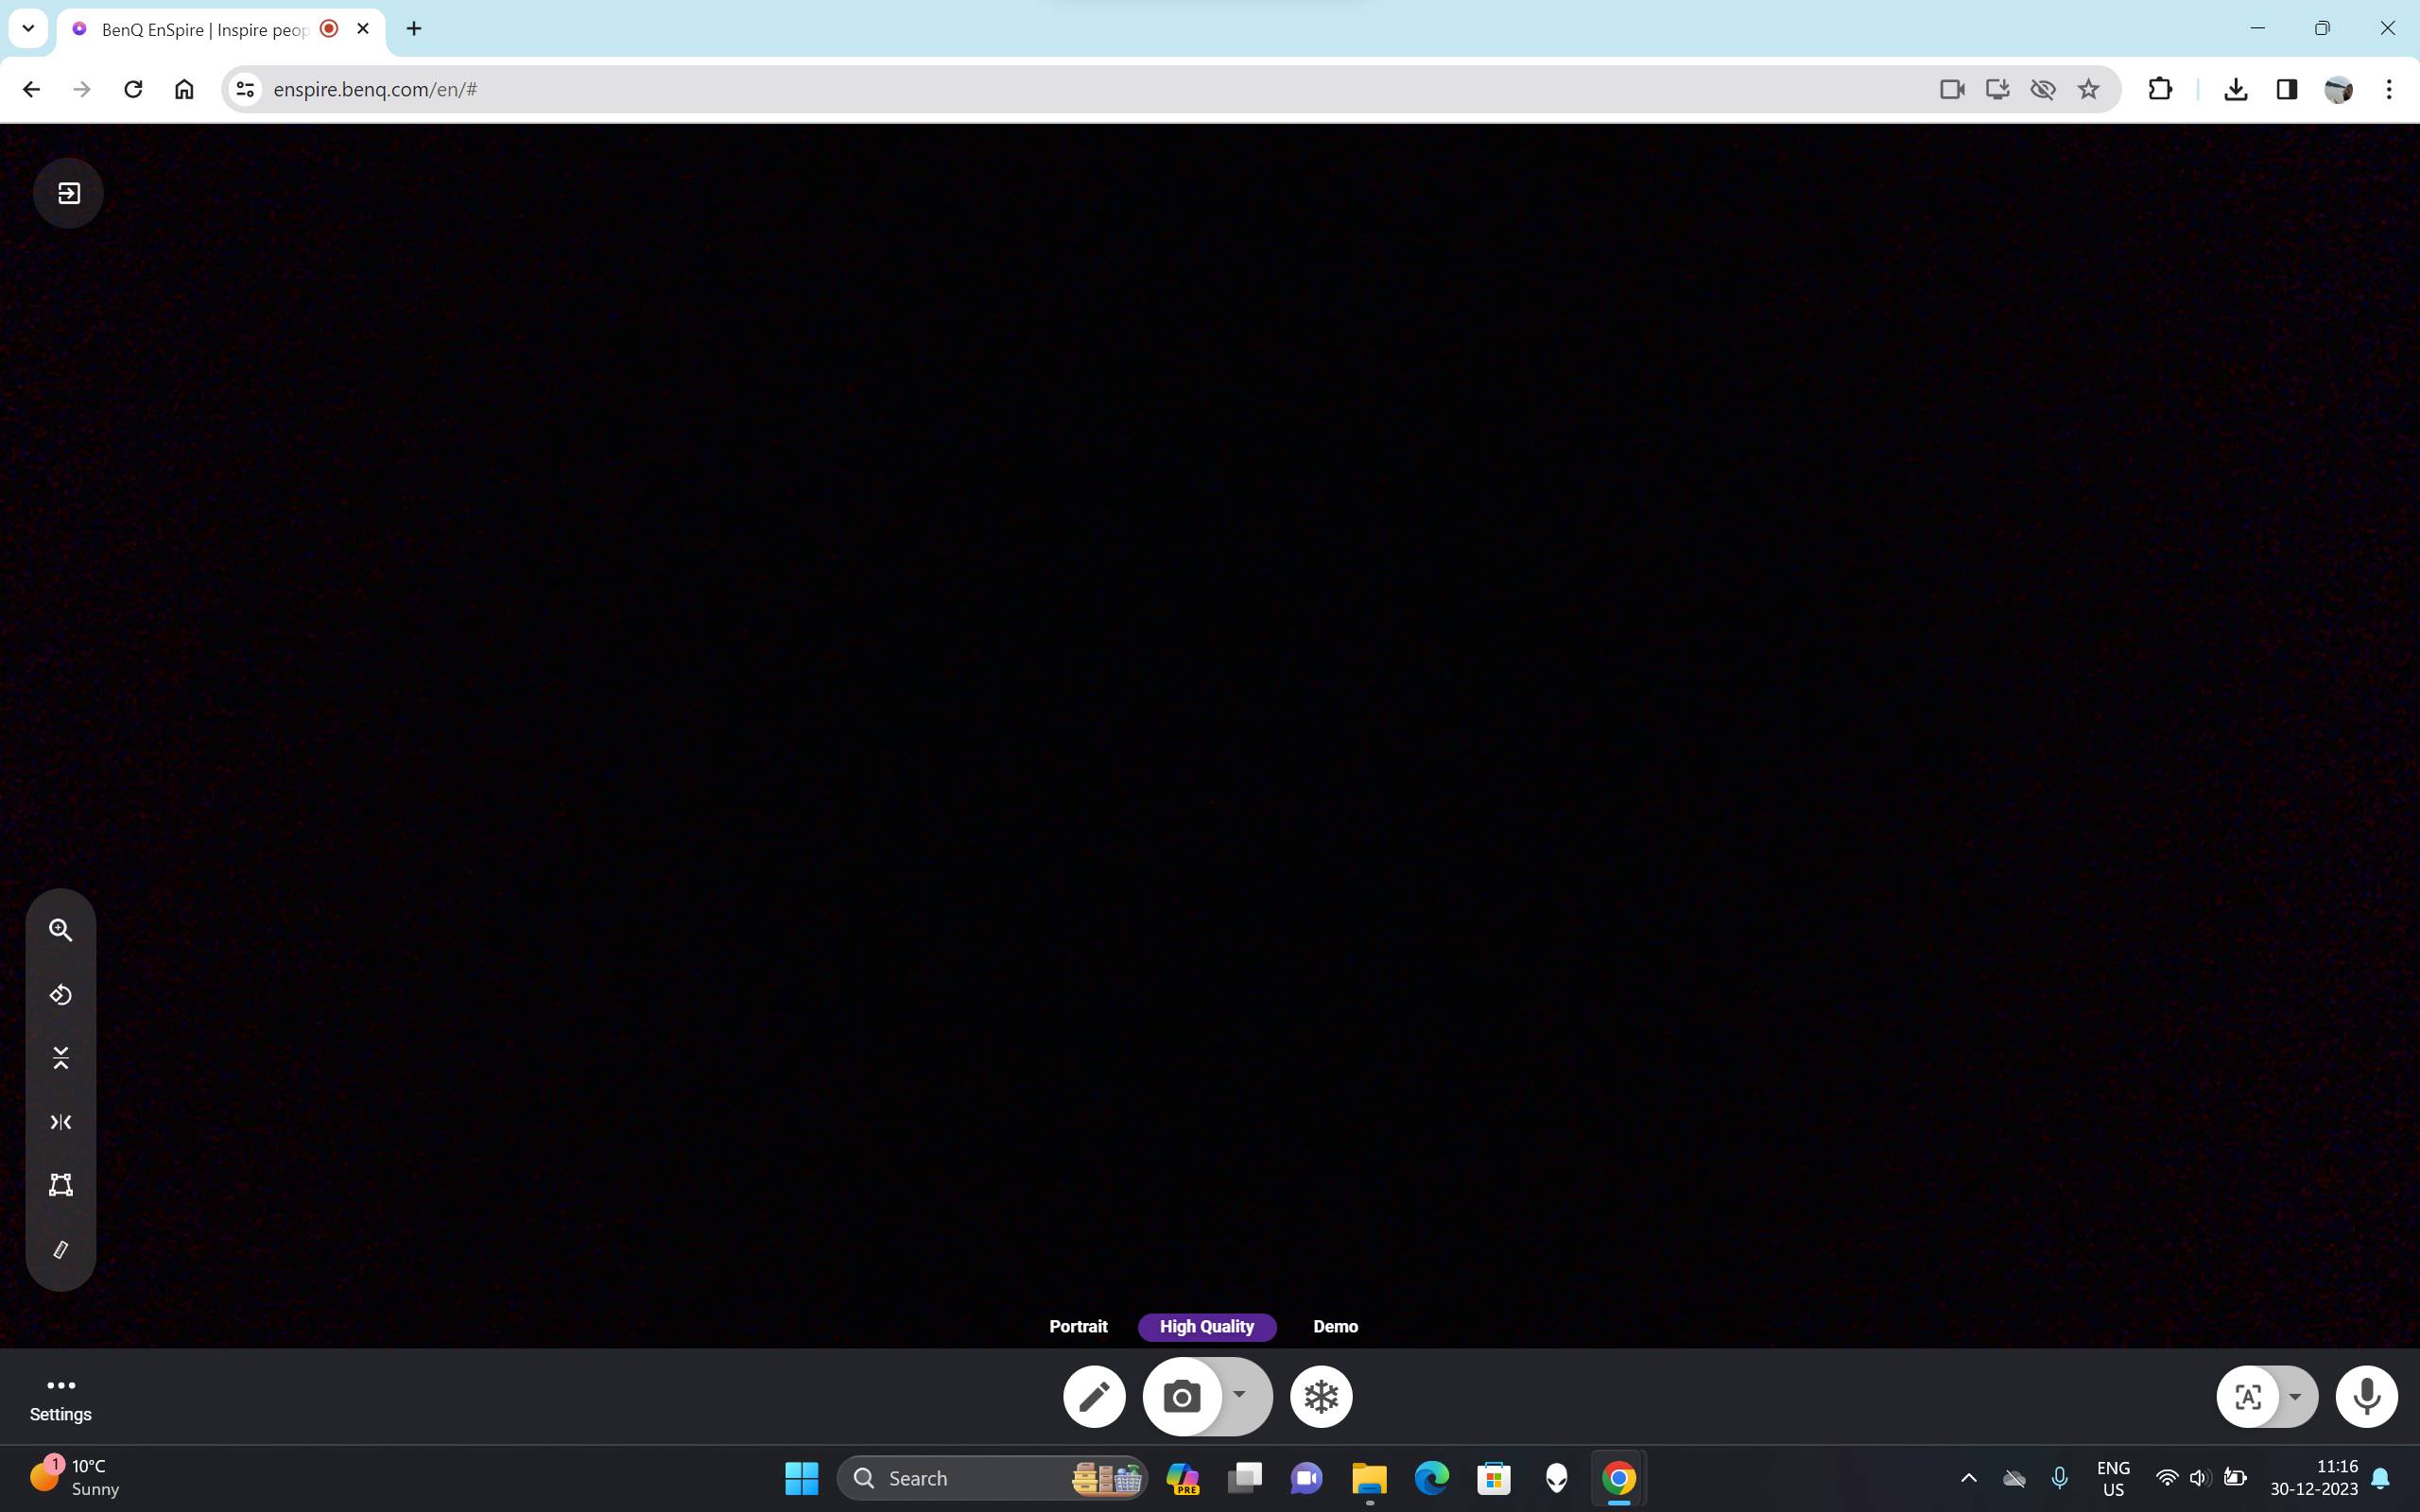Open the Settings menu

(x=60, y=1398)
